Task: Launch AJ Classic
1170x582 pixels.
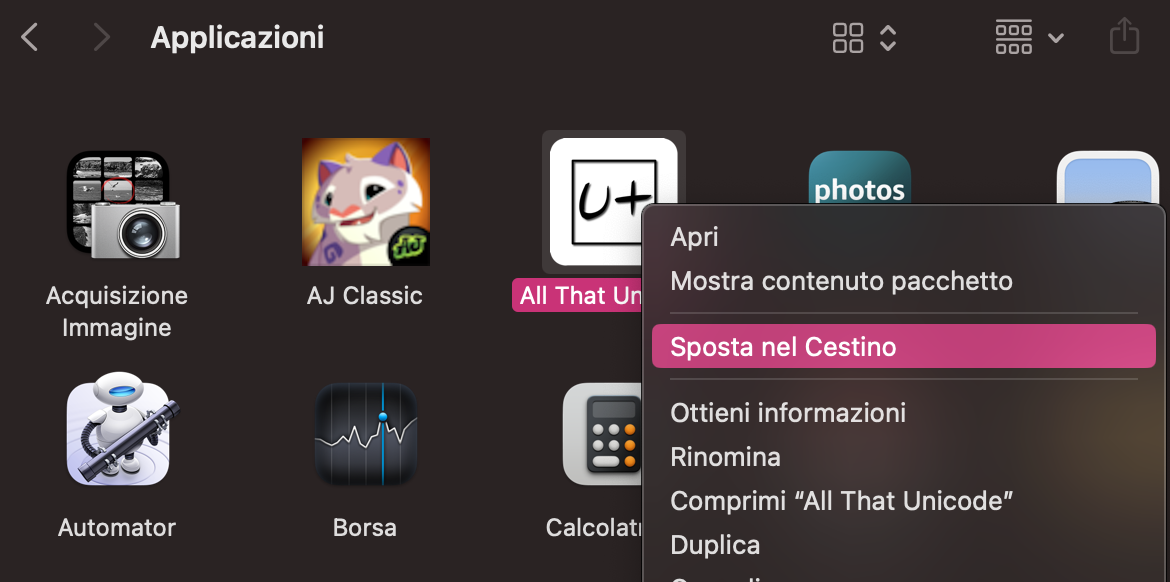Action: [x=365, y=200]
